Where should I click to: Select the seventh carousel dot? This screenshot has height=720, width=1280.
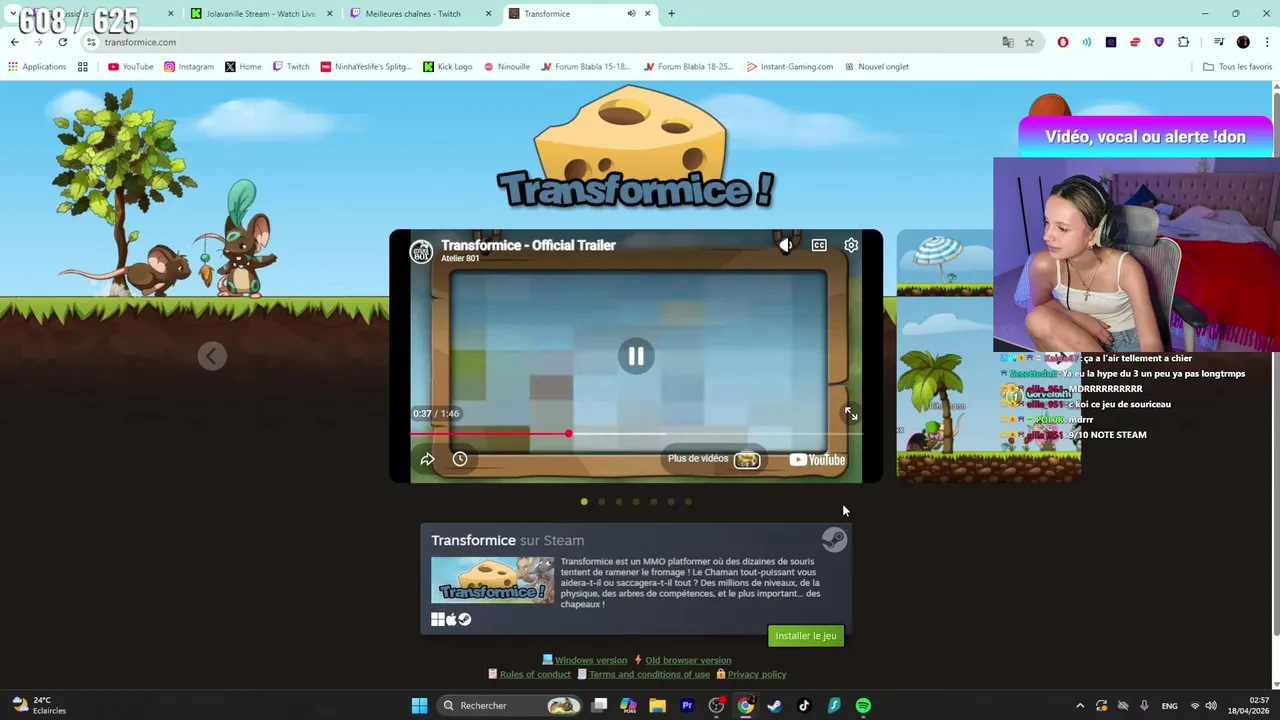(x=688, y=502)
